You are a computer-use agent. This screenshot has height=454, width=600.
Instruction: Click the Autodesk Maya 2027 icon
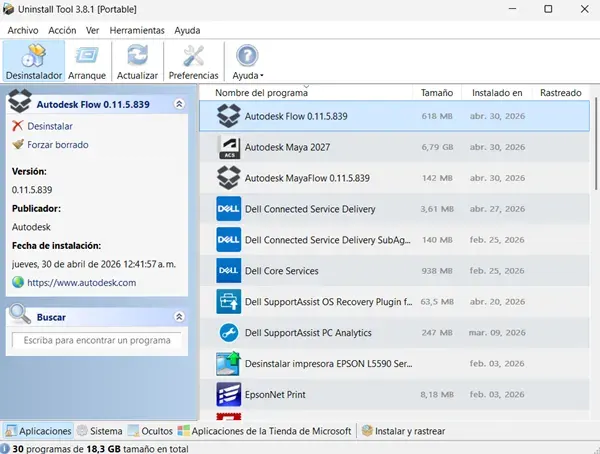pos(228,147)
